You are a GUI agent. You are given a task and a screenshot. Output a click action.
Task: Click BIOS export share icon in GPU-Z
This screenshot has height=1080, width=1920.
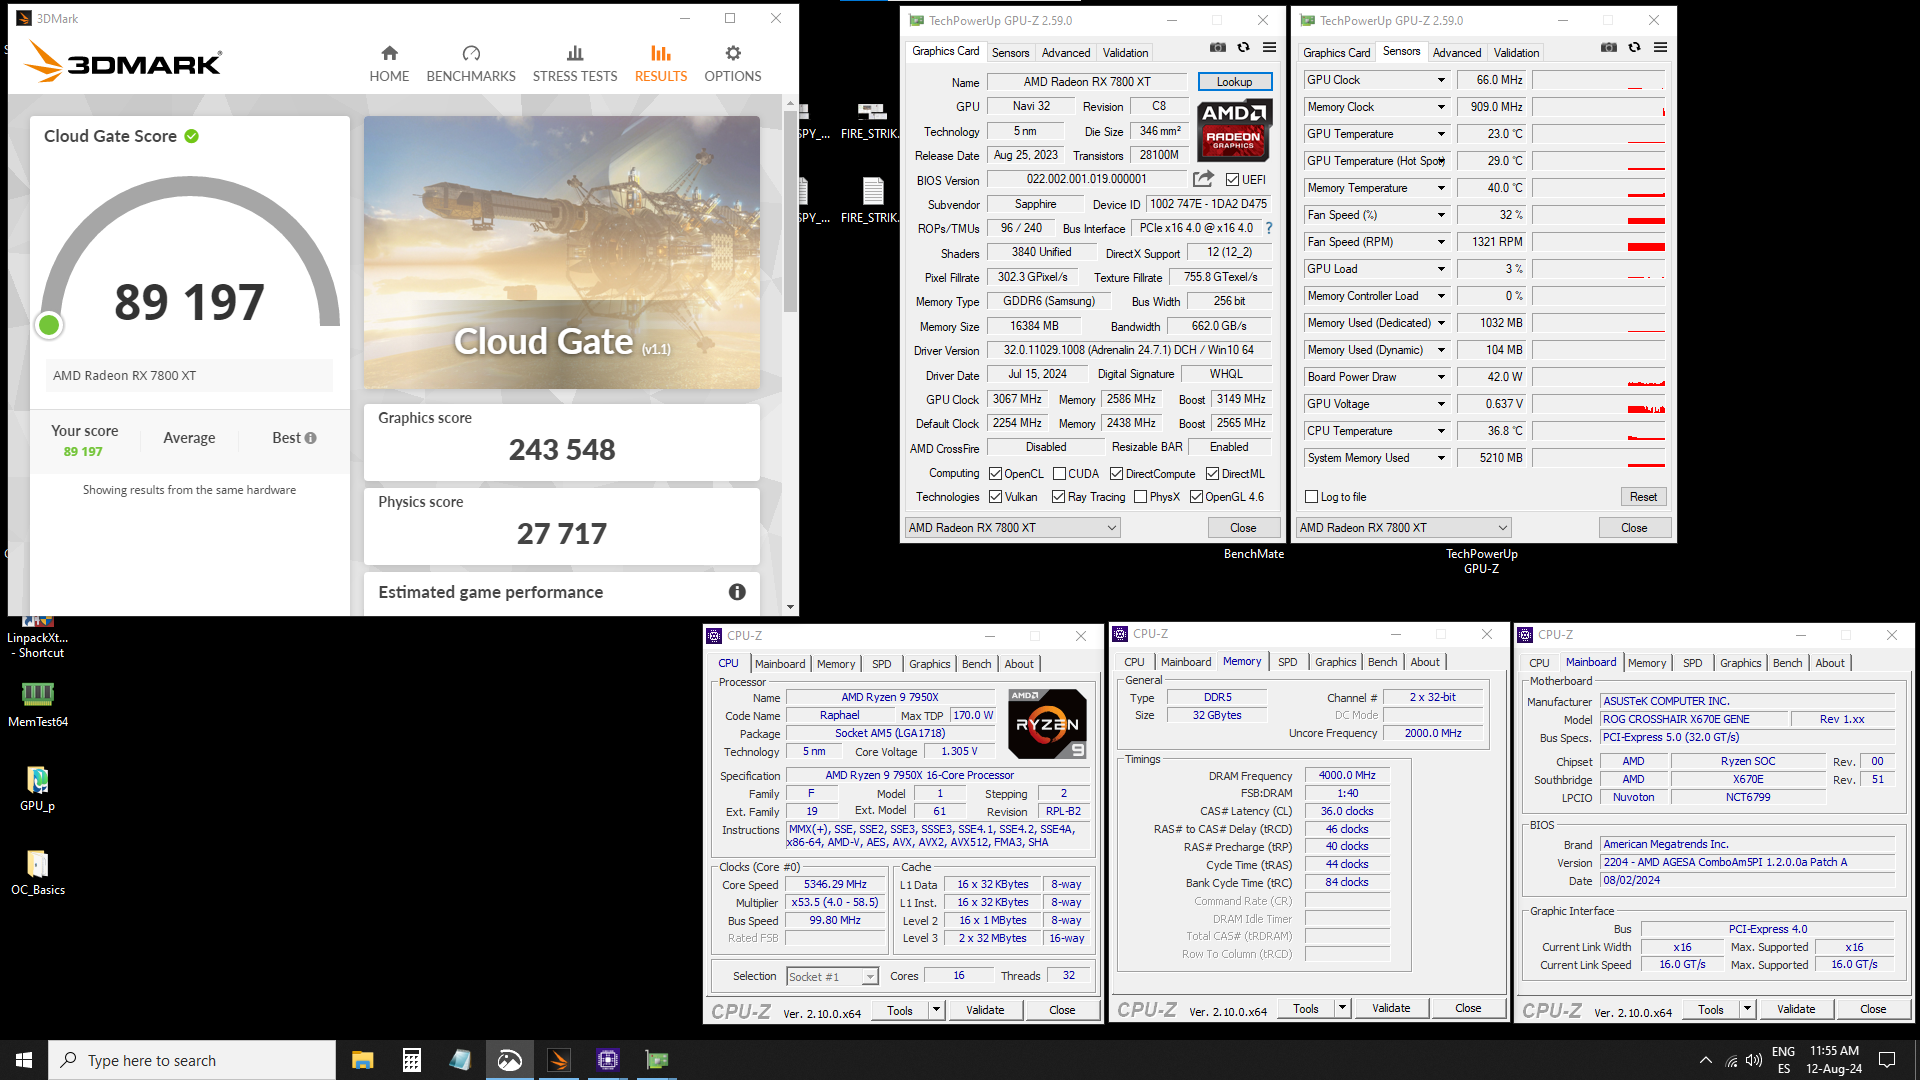click(x=1203, y=179)
